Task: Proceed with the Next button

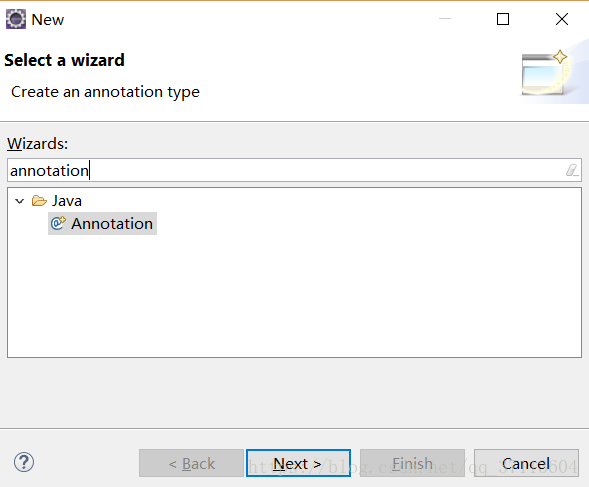Action: point(298,463)
